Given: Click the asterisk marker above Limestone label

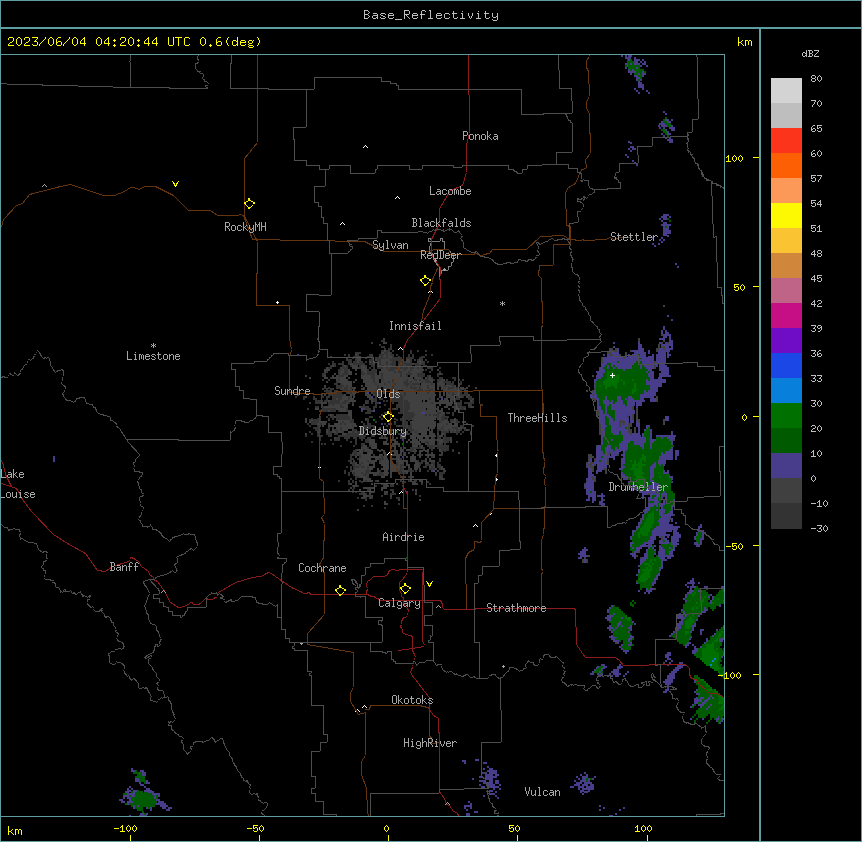Looking at the screenshot, I should 153,346.
